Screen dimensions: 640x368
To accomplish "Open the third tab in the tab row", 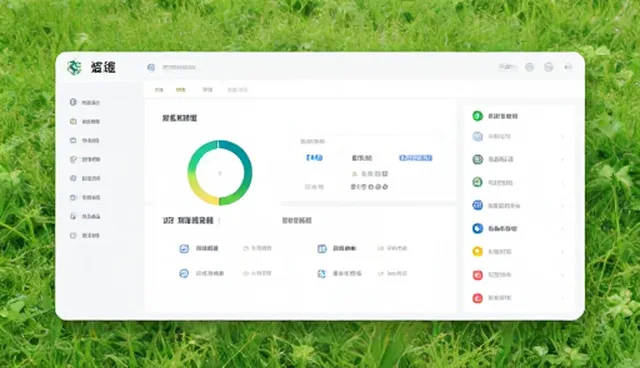I will (x=207, y=90).
